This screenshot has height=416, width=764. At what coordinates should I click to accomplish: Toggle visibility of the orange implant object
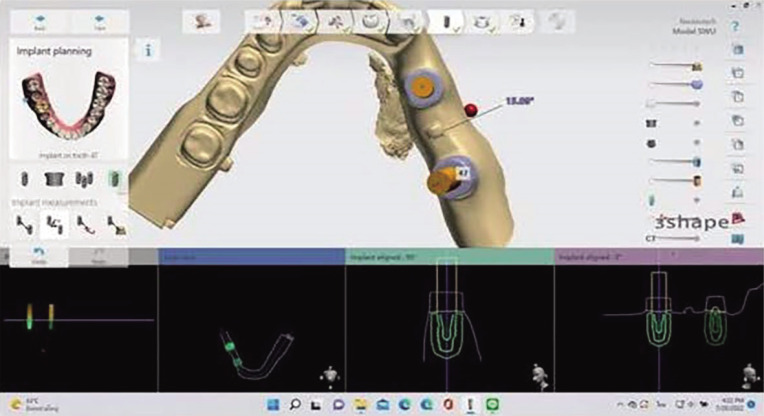(697, 181)
